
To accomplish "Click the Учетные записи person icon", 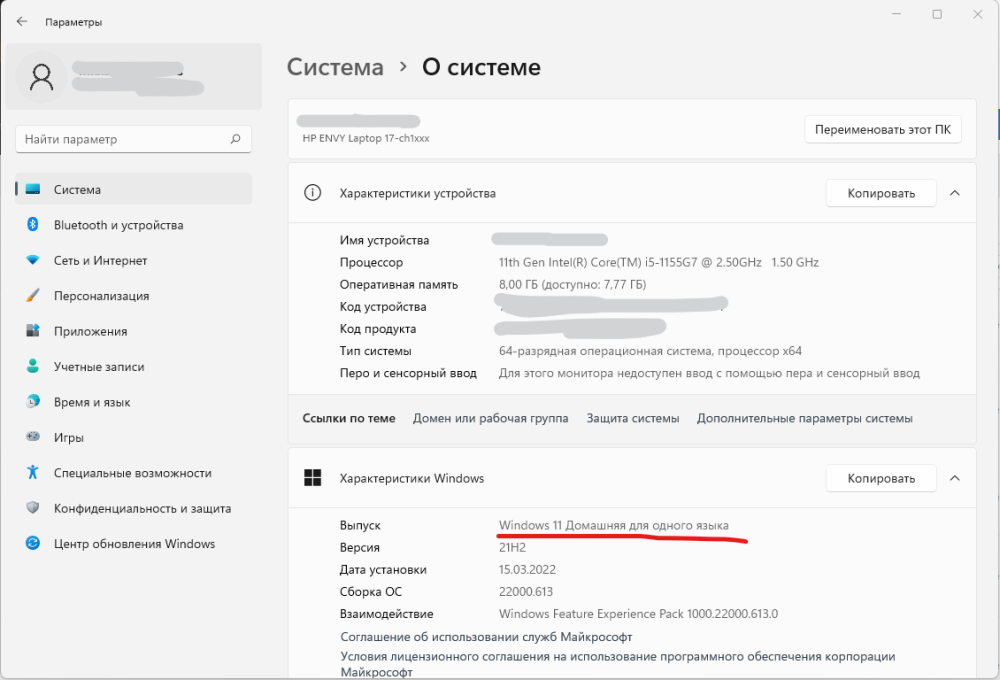I will 33,367.
